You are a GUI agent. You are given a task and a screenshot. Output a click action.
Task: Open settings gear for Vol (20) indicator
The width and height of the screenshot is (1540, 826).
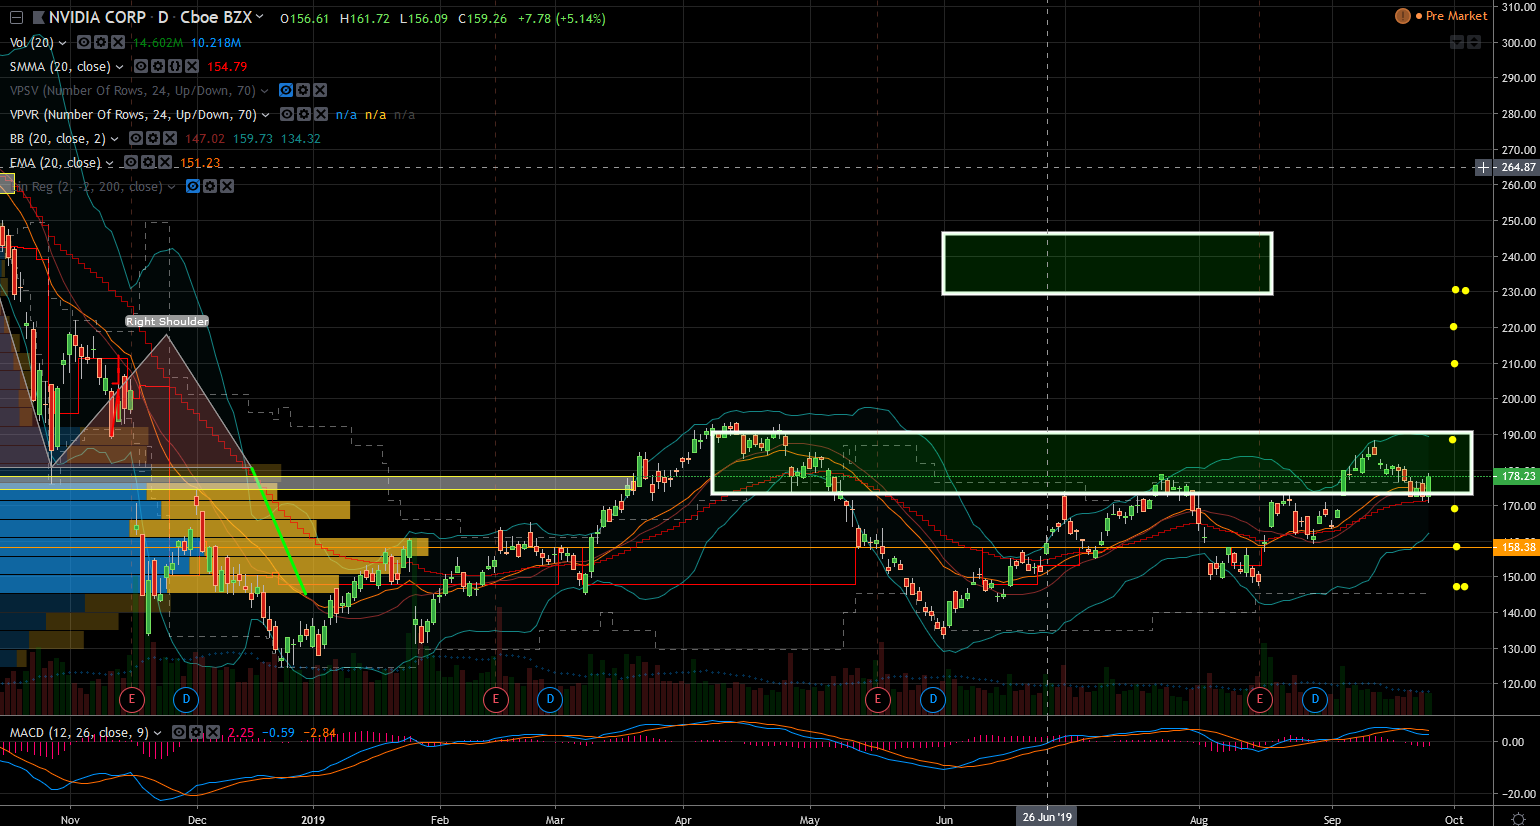[101, 42]
